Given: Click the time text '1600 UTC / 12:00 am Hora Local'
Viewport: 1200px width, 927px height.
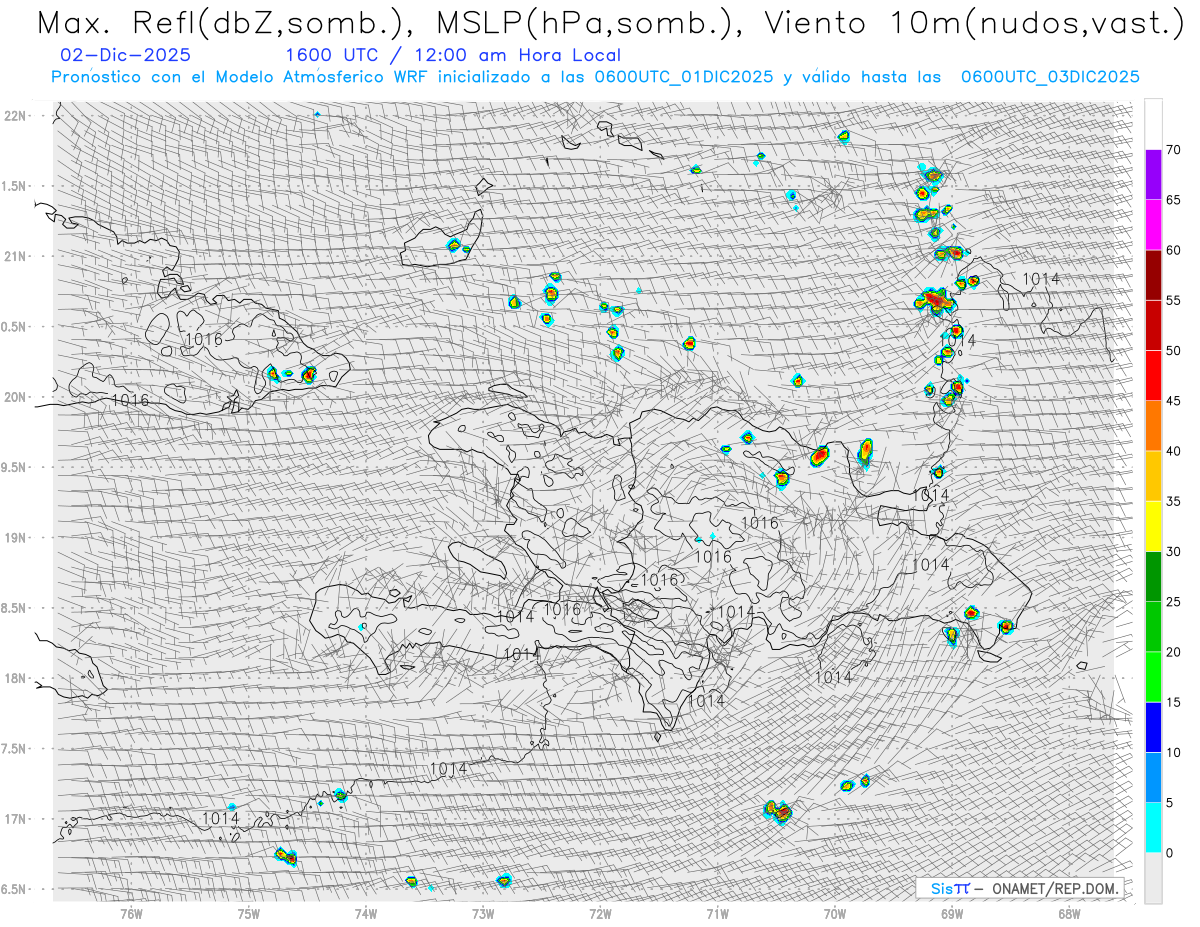Looking at the screenshot, I should [x=453, y=56].
